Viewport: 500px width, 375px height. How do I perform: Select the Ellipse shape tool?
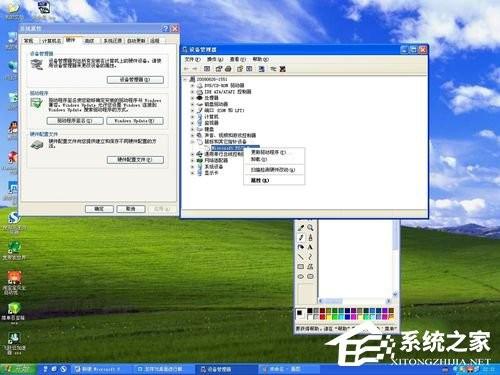301,276
